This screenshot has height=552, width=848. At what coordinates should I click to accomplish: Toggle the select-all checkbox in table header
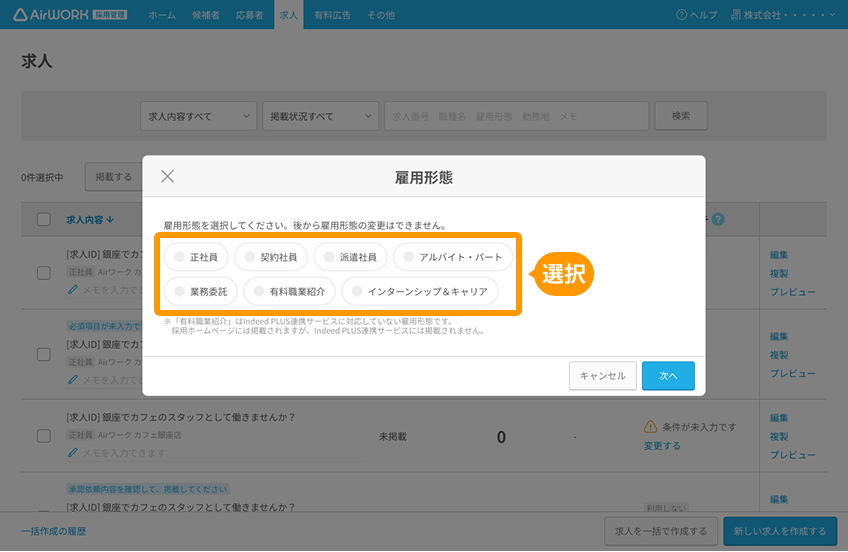[x=44, y=220]
